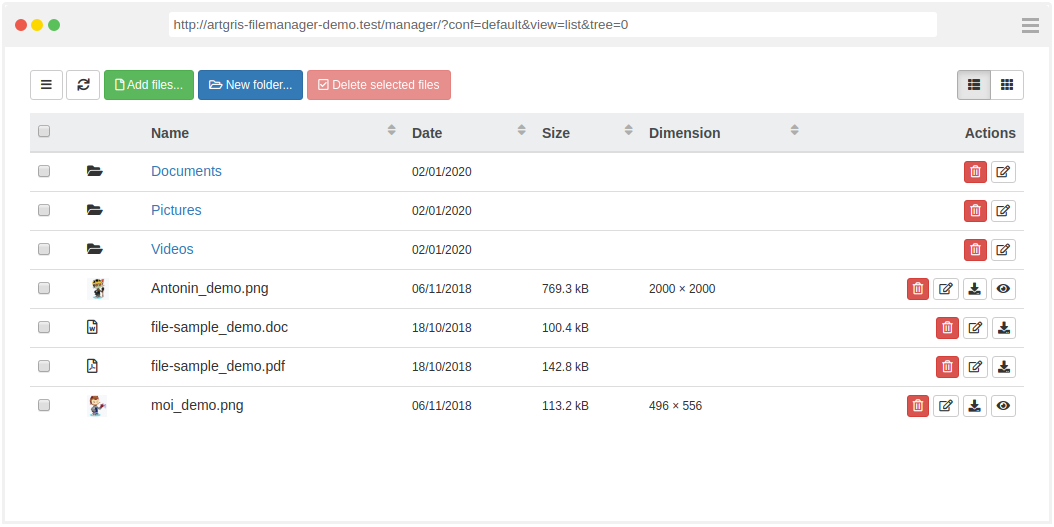
Task: Toggle the folder tree hamburger button
Action: pyautogui.click(x=46, y=85)
